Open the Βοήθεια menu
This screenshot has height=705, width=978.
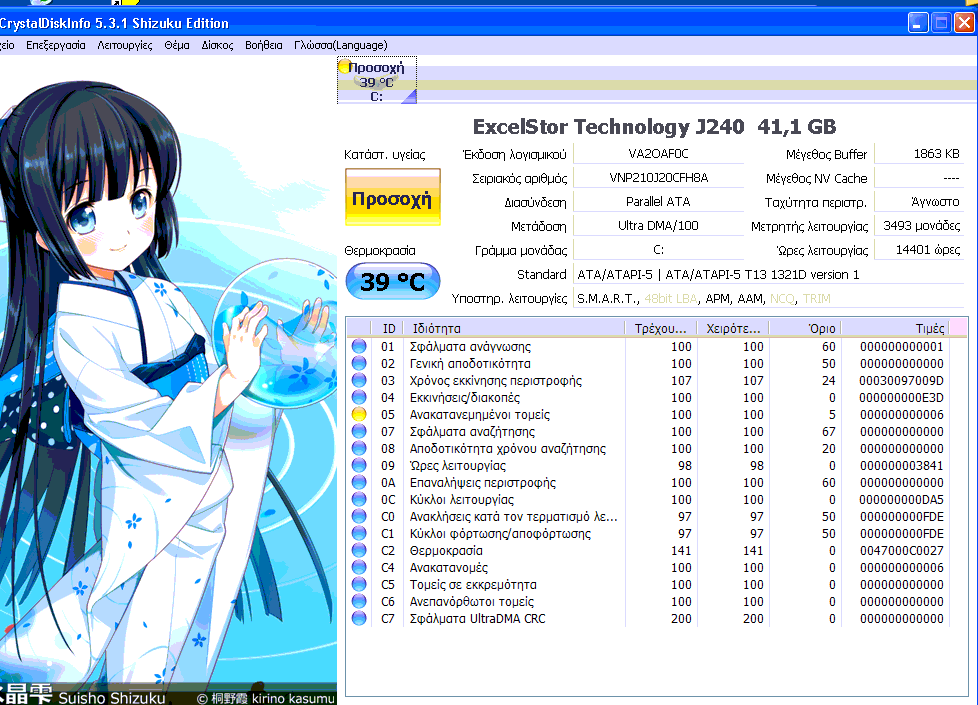tap(263, 45)
